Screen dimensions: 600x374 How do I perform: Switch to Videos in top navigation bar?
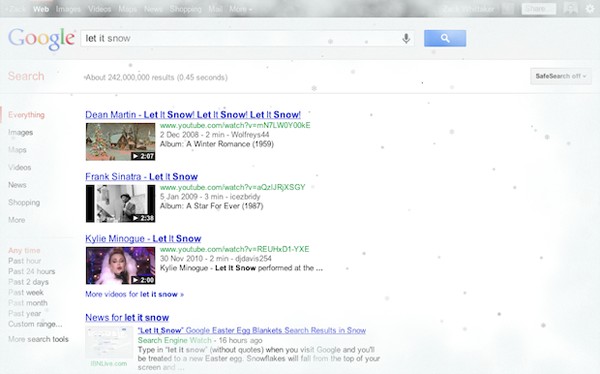[x=99, y=9]
